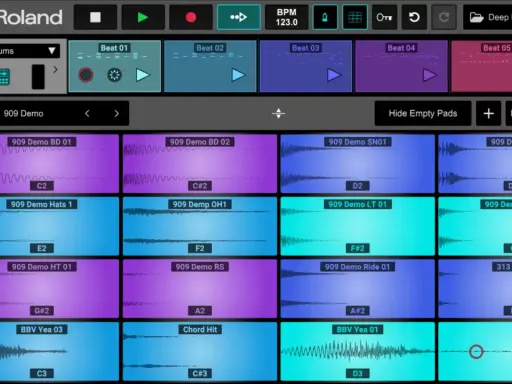Click the Roland logo
This screenshot has height=384, width=512.
(31, 17)
